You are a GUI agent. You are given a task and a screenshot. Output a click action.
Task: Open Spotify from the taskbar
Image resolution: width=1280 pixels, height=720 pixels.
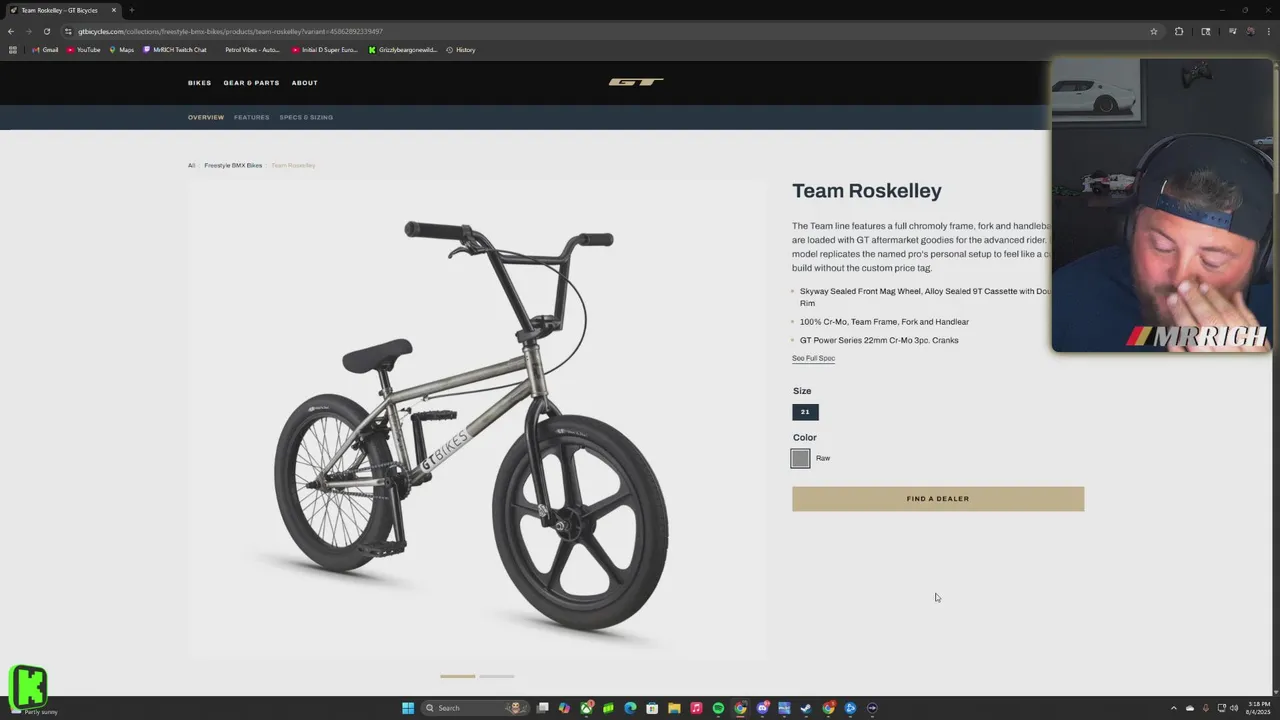718,708
